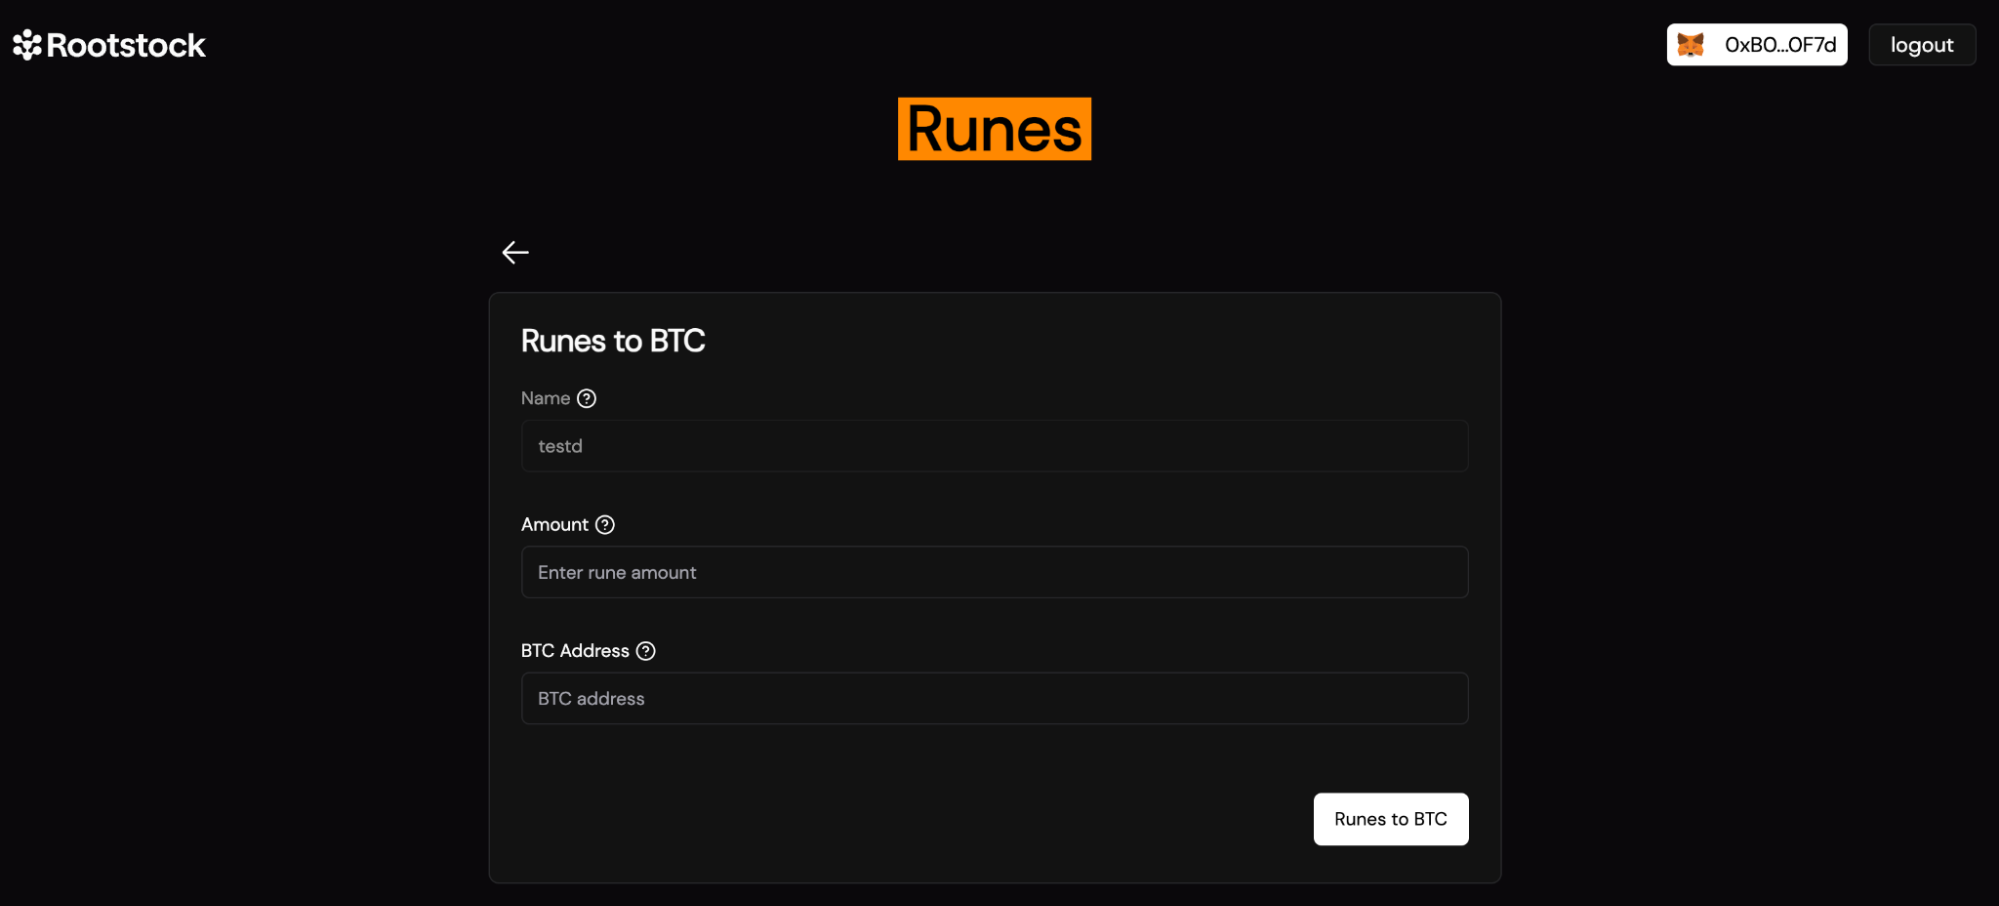
Task: Click the MetaMask fox icon
Action: coord(1690,45)
